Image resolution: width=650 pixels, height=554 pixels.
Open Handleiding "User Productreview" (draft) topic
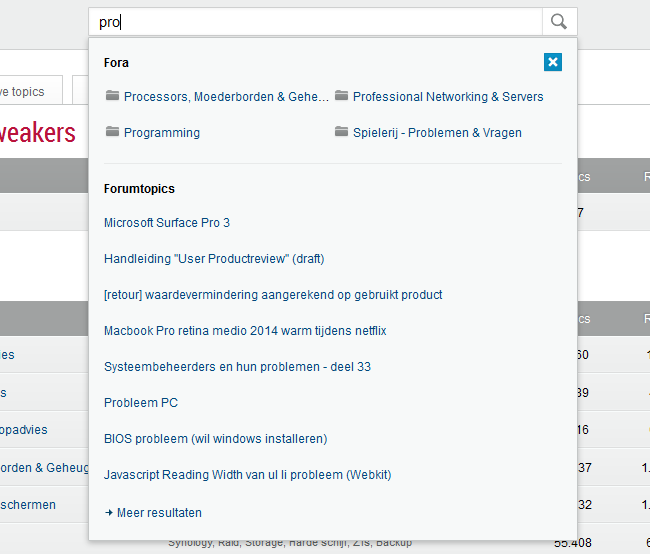click(214, 259)
